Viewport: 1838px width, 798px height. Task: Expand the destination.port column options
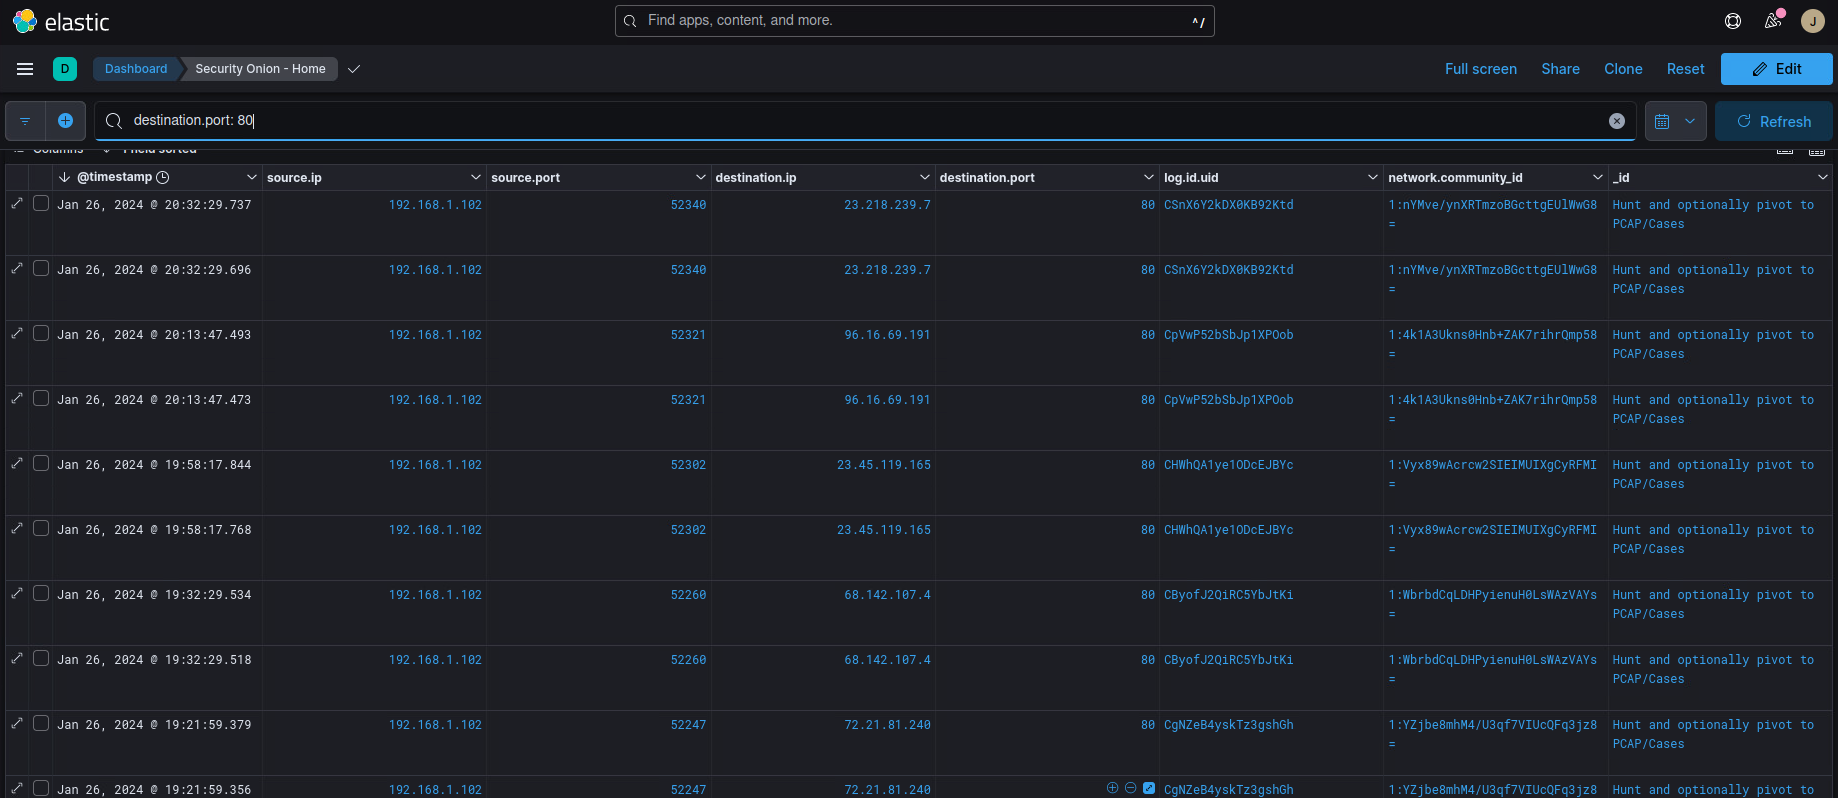click(x=1148, y=177)
